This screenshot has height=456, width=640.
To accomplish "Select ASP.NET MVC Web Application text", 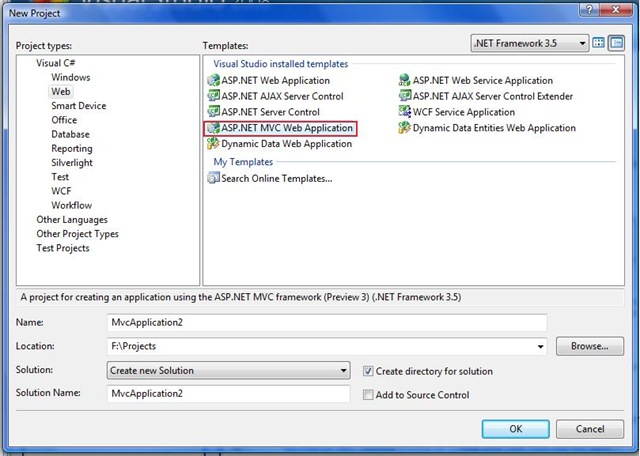I will coord(287,128).
